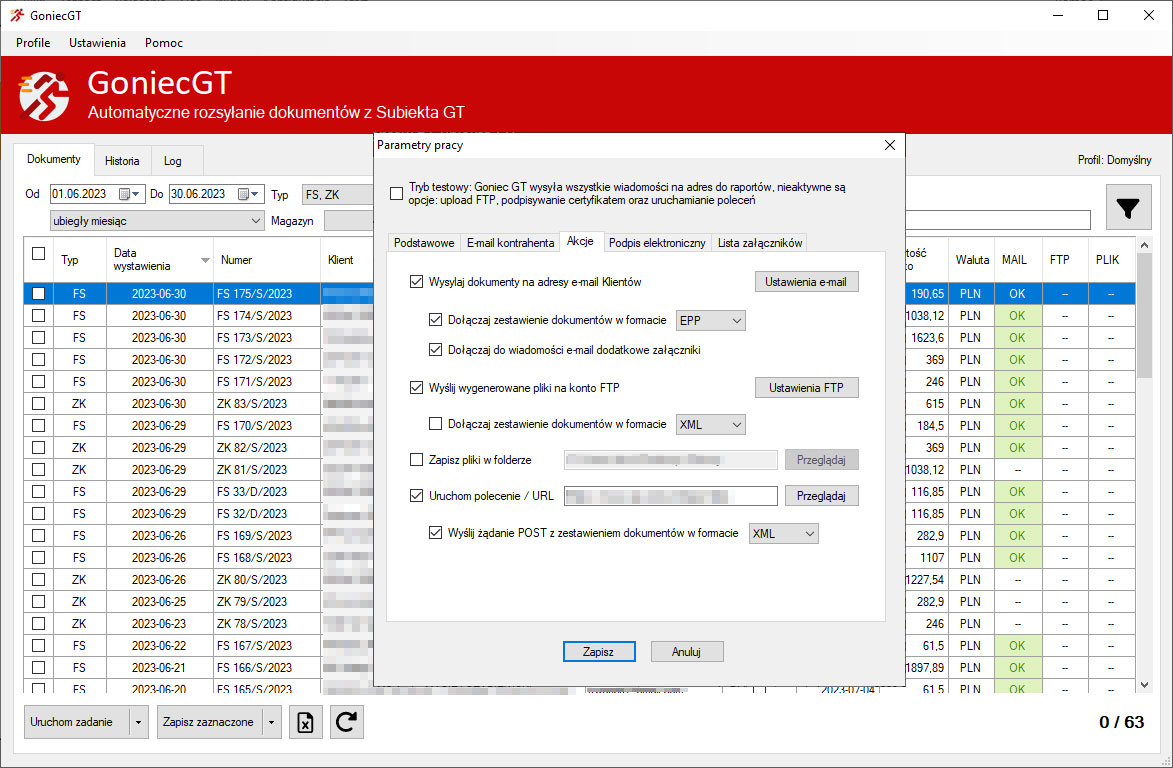Click the MAIL column header
This screenshot has width=1173, height=768.
[x=1016, y=260]
